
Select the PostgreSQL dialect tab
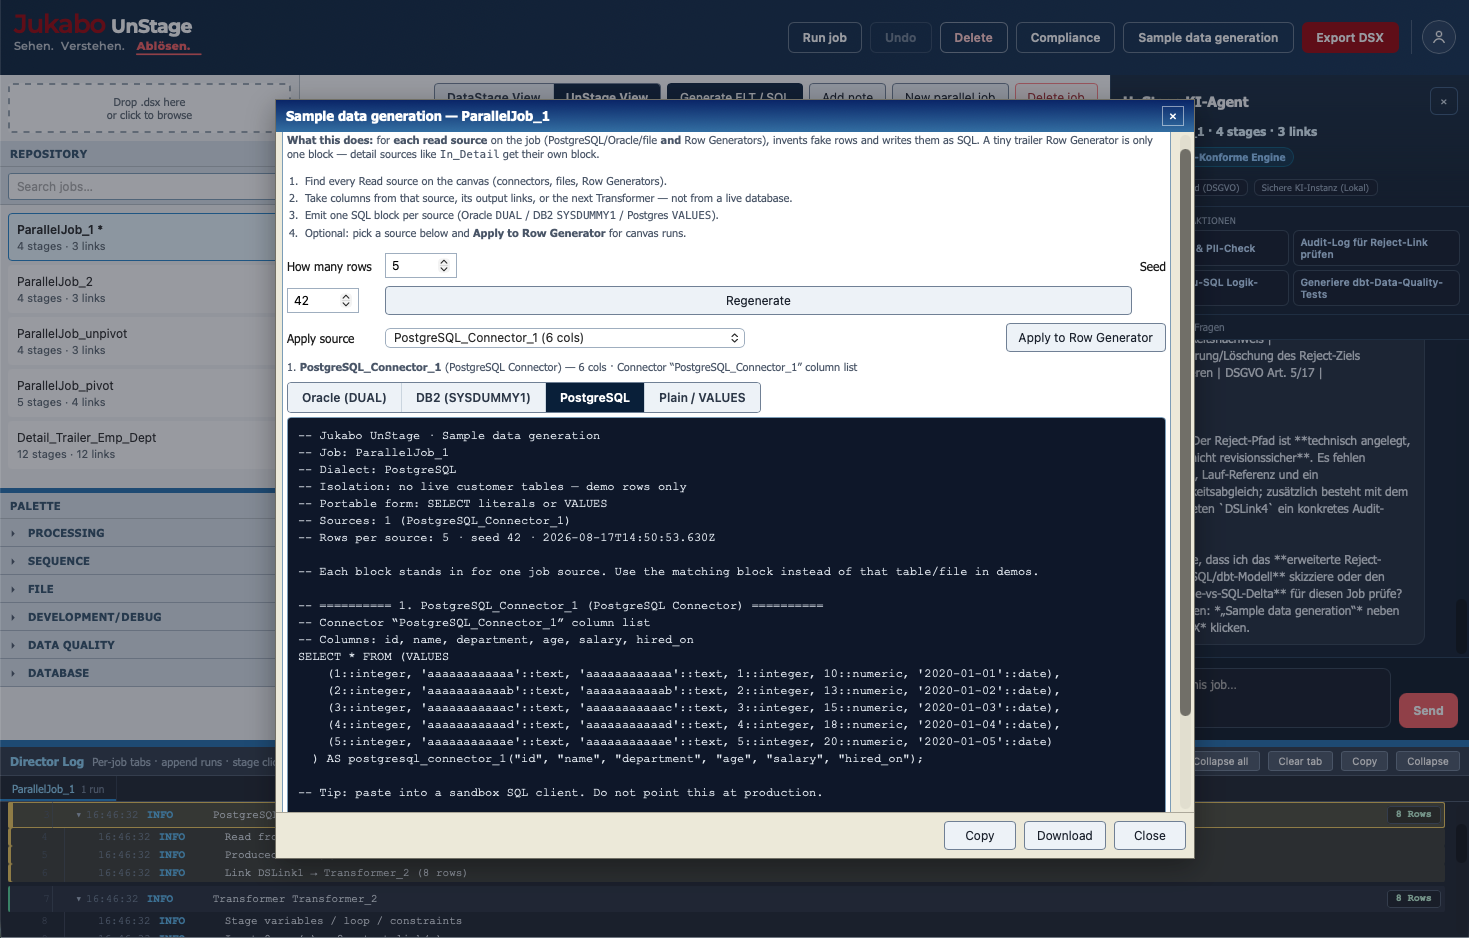click(x=595, y=397)
